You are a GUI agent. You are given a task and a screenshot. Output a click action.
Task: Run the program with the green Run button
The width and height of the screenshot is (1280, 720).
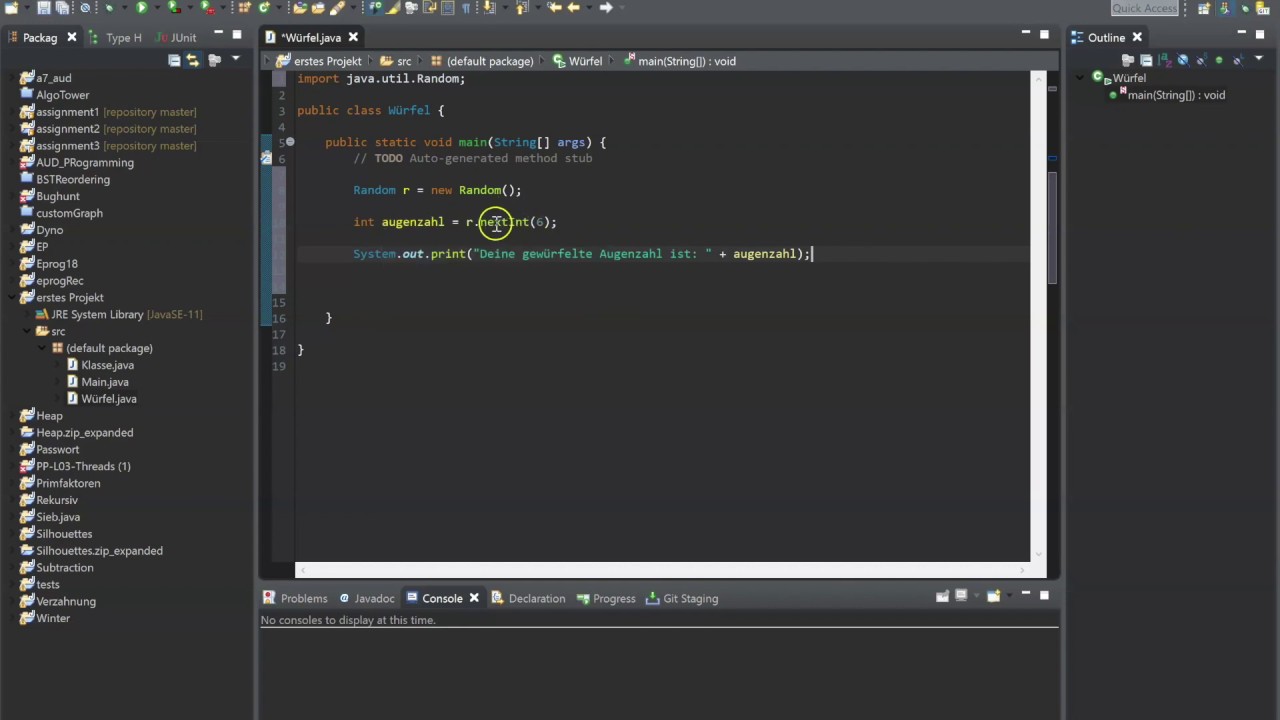(142, 8)
